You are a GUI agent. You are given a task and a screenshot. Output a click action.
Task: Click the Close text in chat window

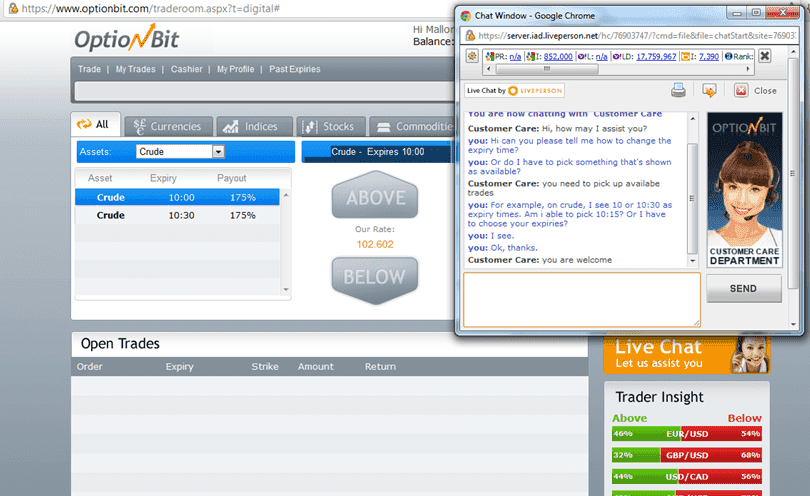pyautogui.click(x=765, y=90)
